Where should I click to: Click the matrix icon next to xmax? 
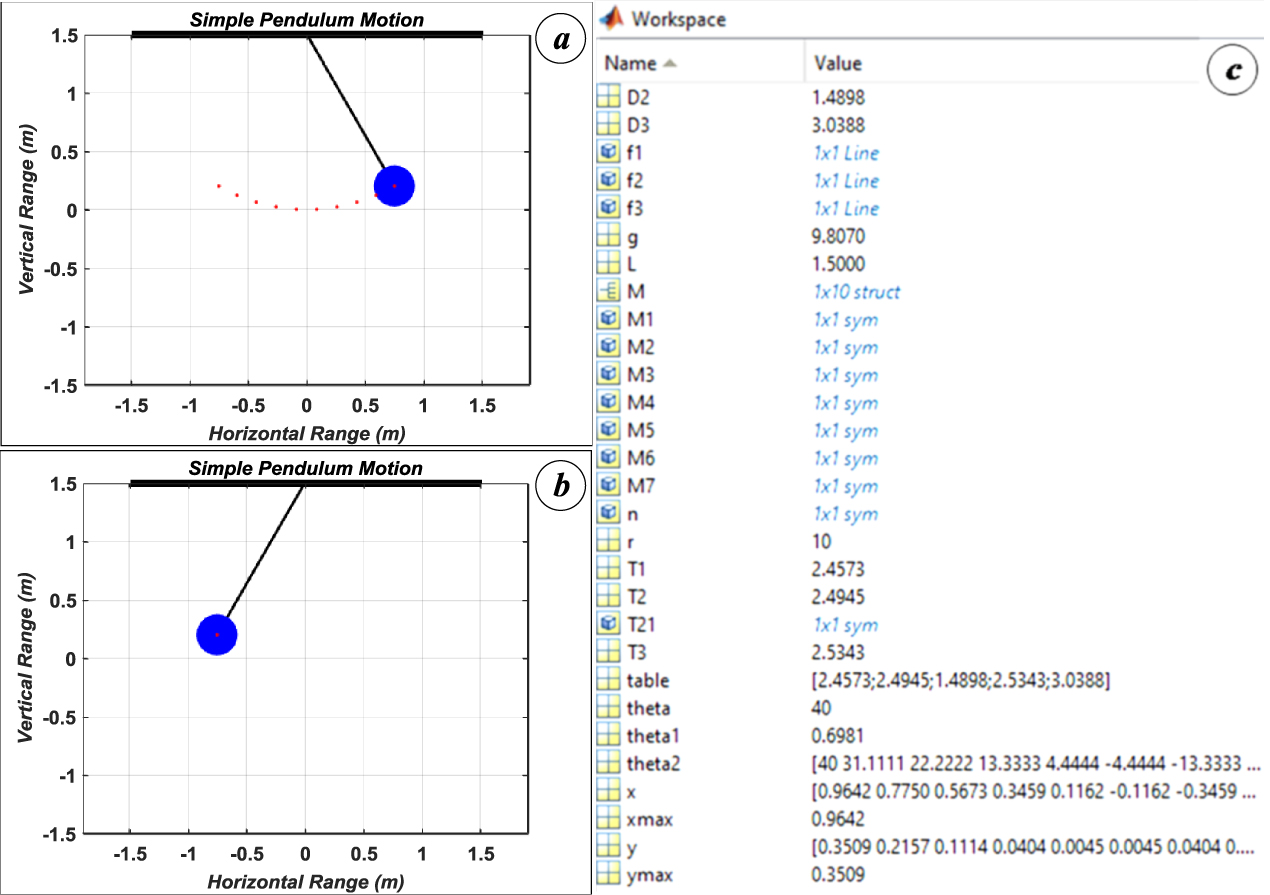pyautogui.click(x=607, y=819)
